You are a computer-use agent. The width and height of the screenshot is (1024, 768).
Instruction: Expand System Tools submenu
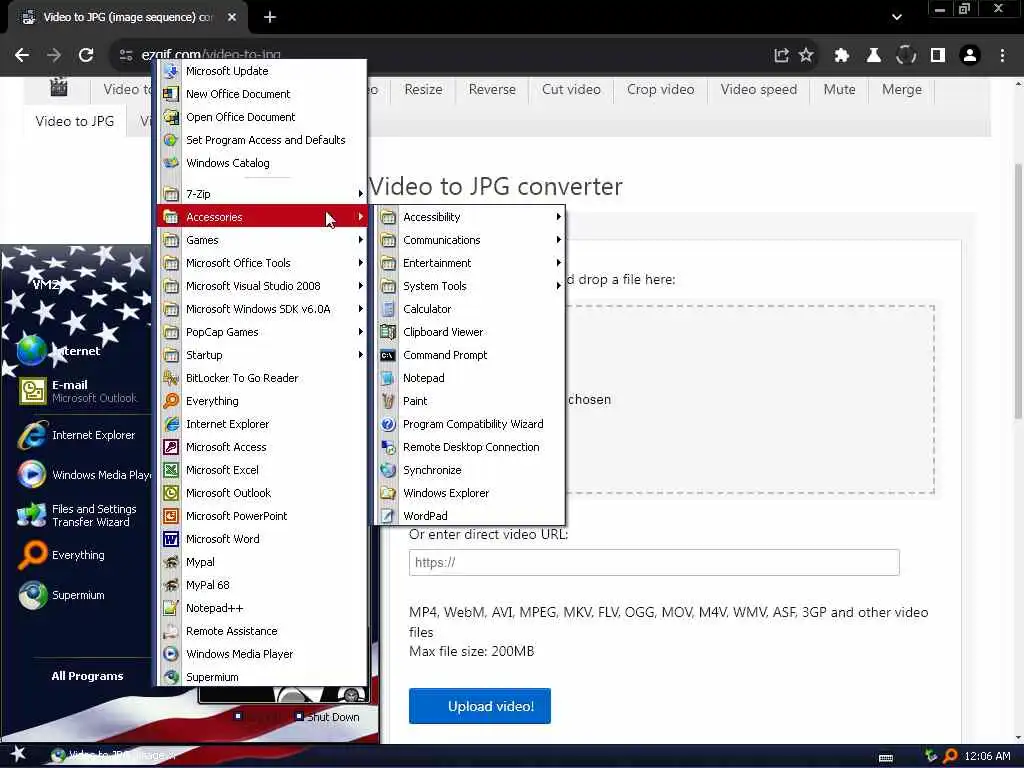point(470,286)
